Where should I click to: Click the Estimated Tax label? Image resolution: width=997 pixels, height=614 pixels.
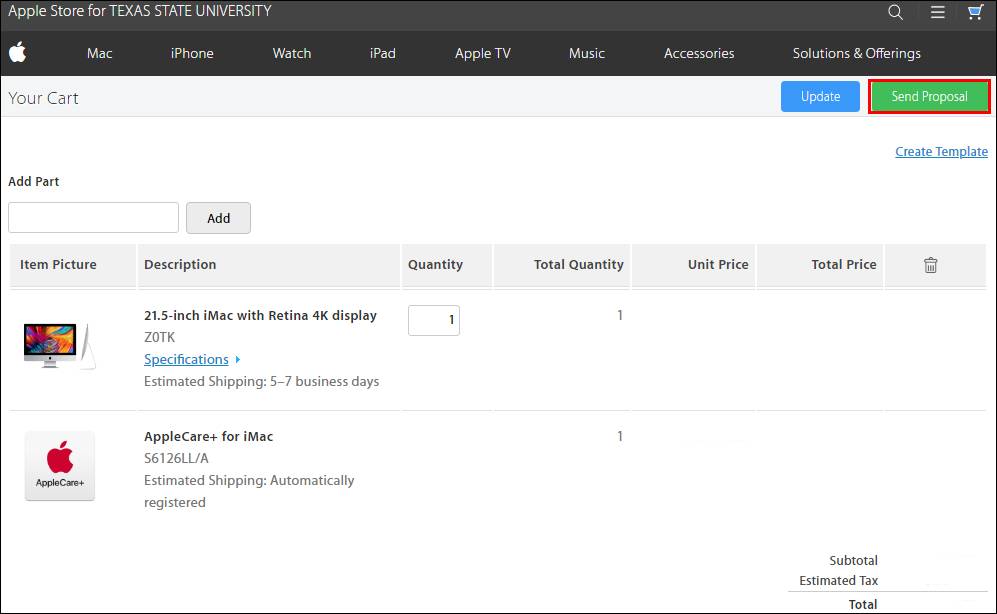(x=839, y=580)
